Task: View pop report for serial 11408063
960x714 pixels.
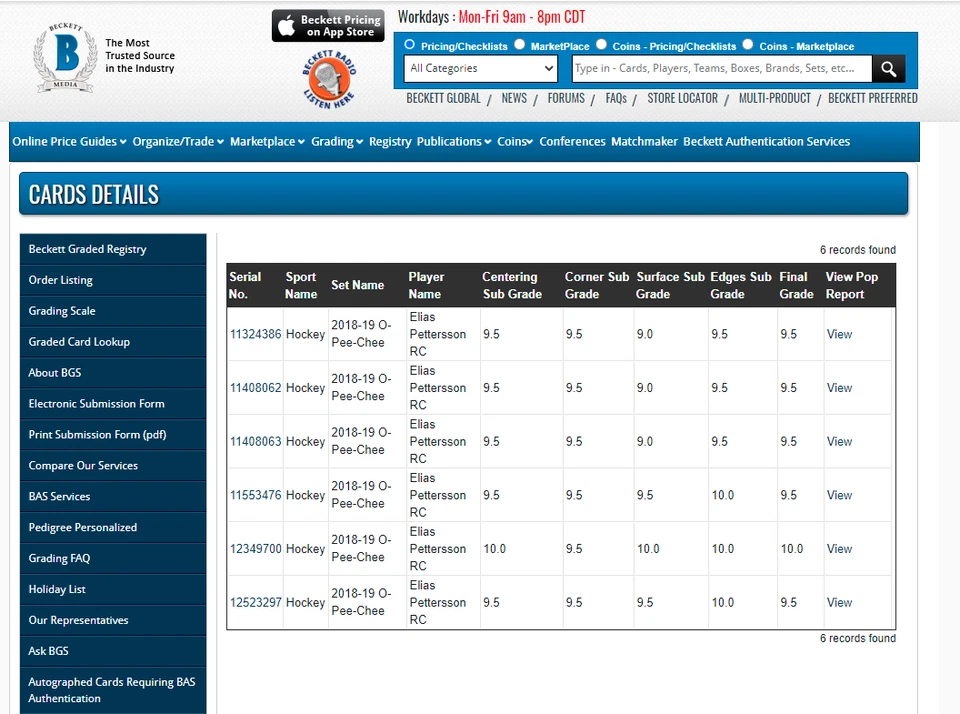Action: [x=839, y=442]
